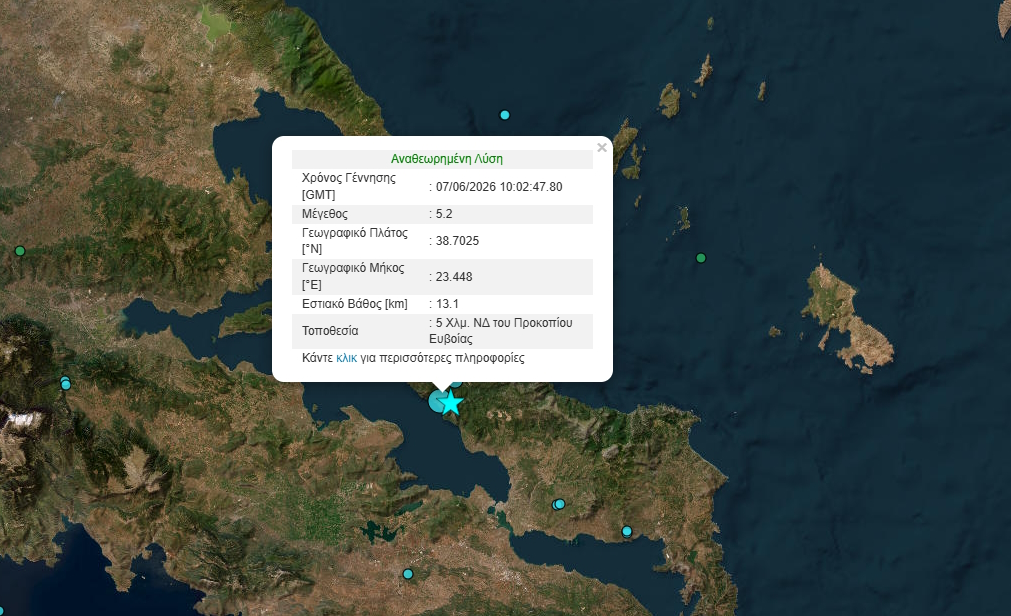Click the 'Μέγεθος' label
1011x616 pixels.
pos(325,214)
